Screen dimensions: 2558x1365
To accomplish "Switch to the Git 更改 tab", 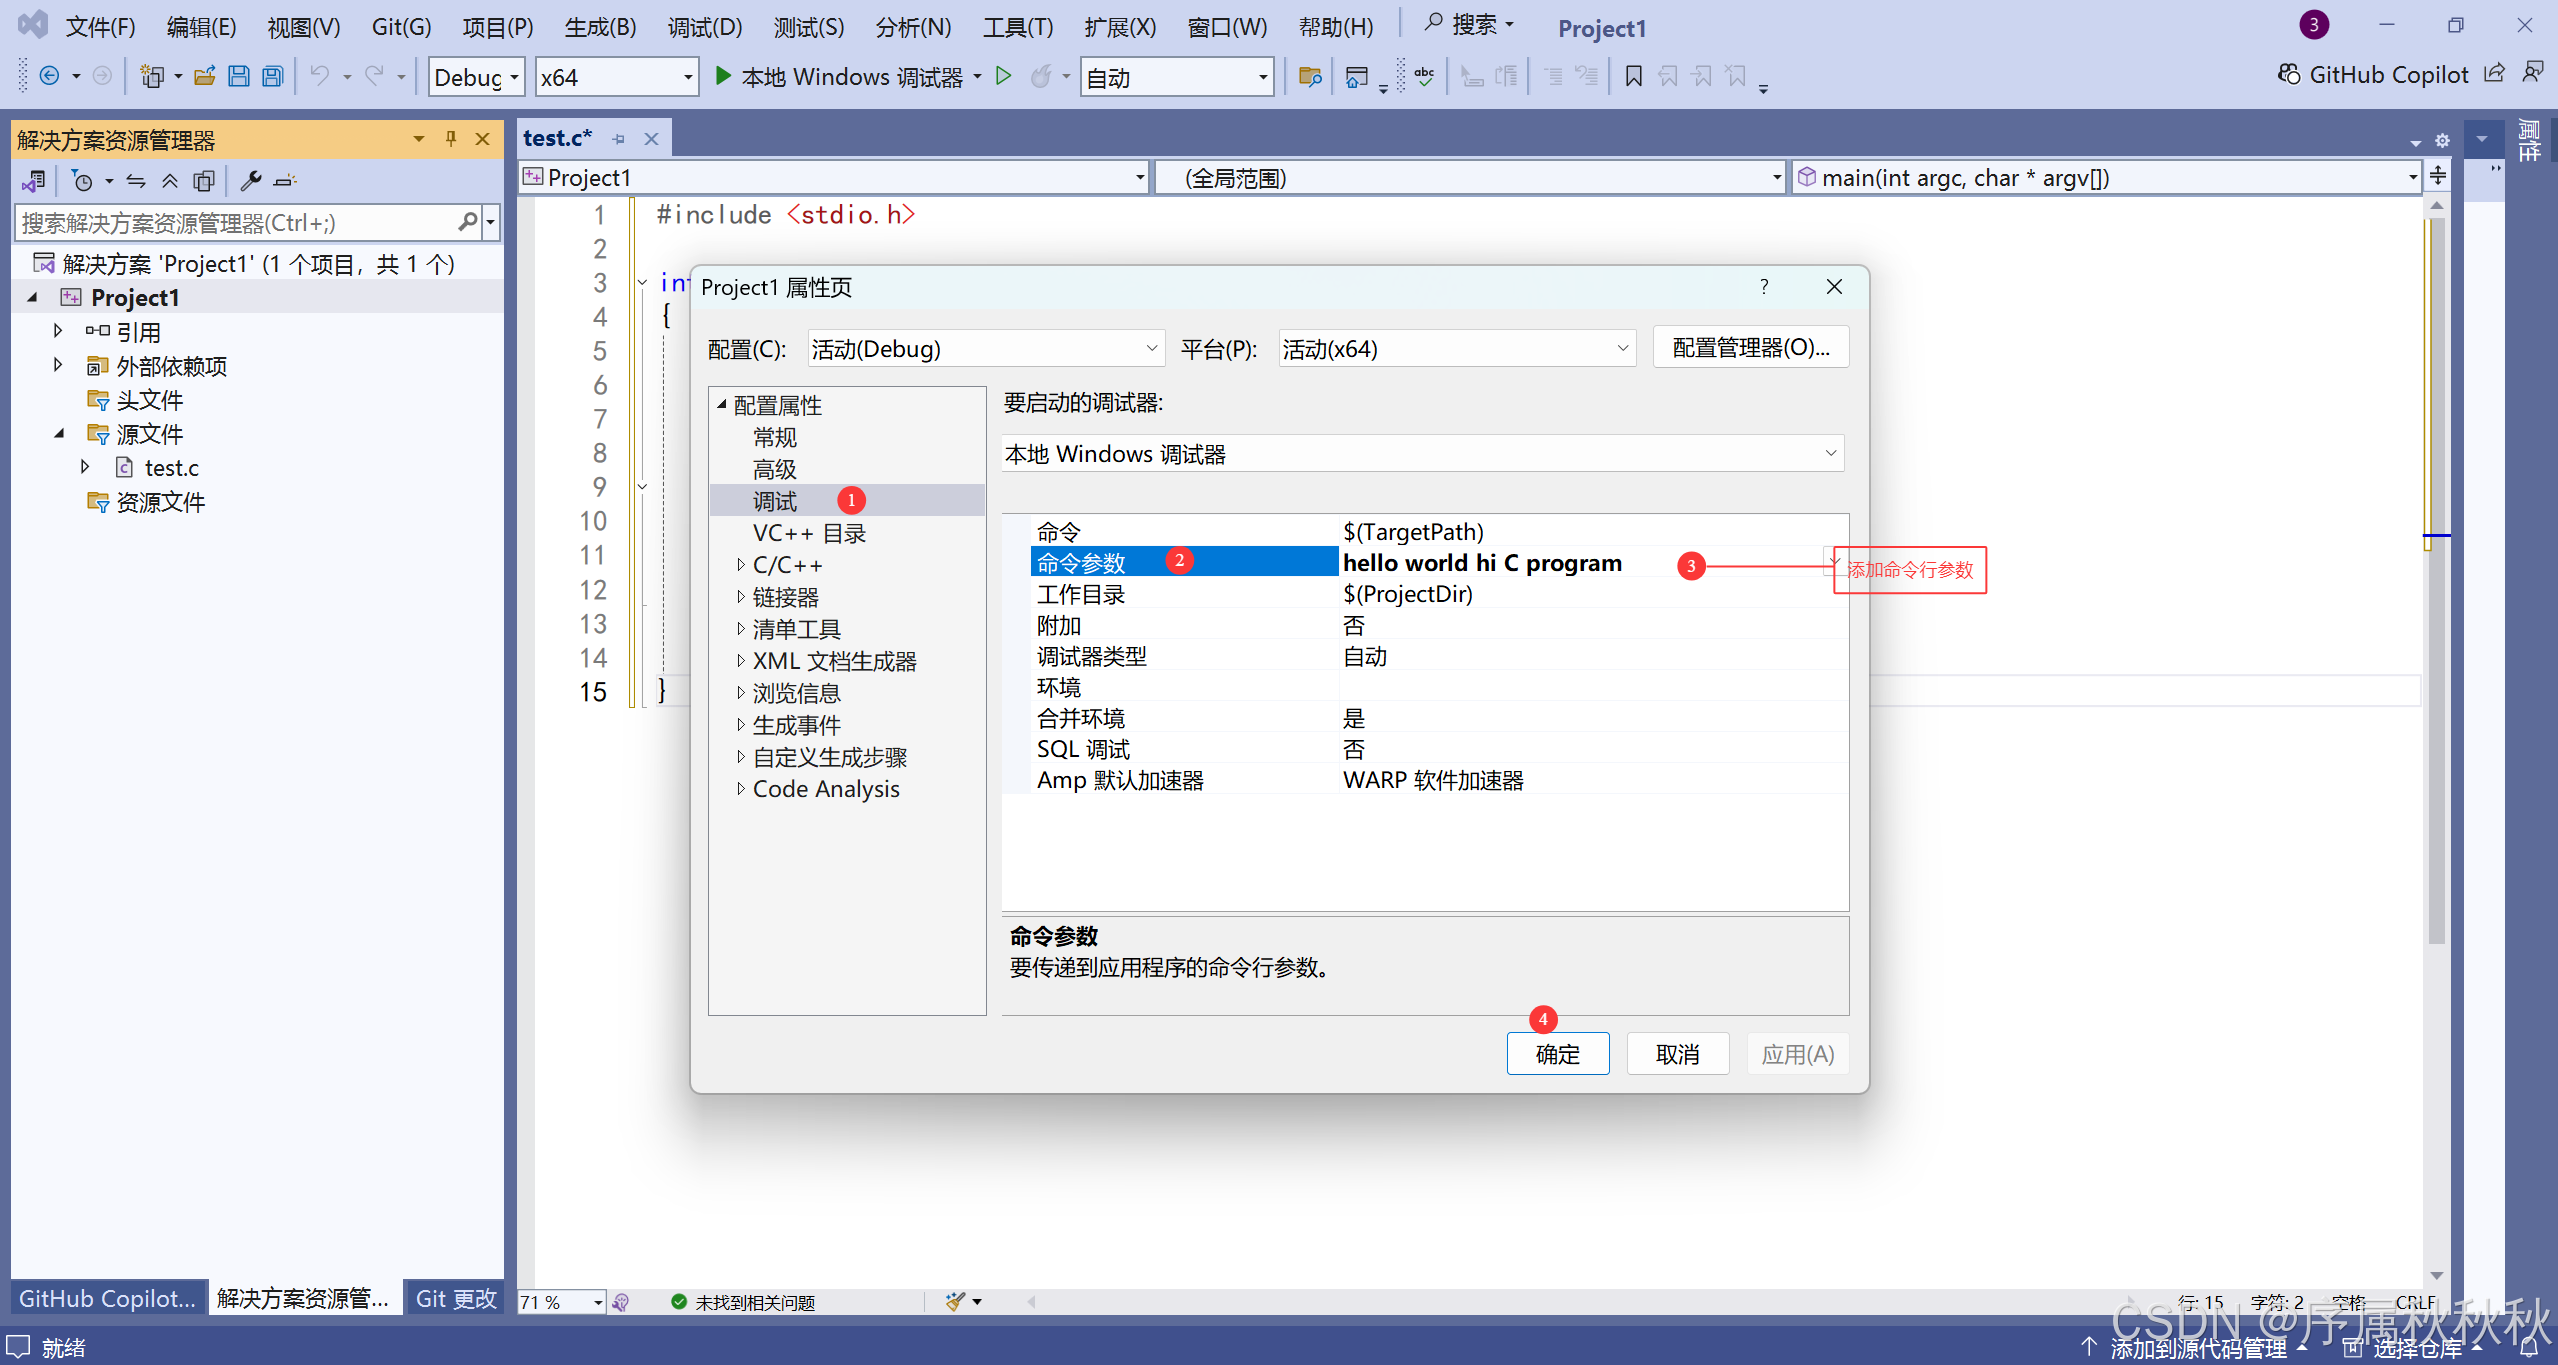I will tap(455, 1298).
